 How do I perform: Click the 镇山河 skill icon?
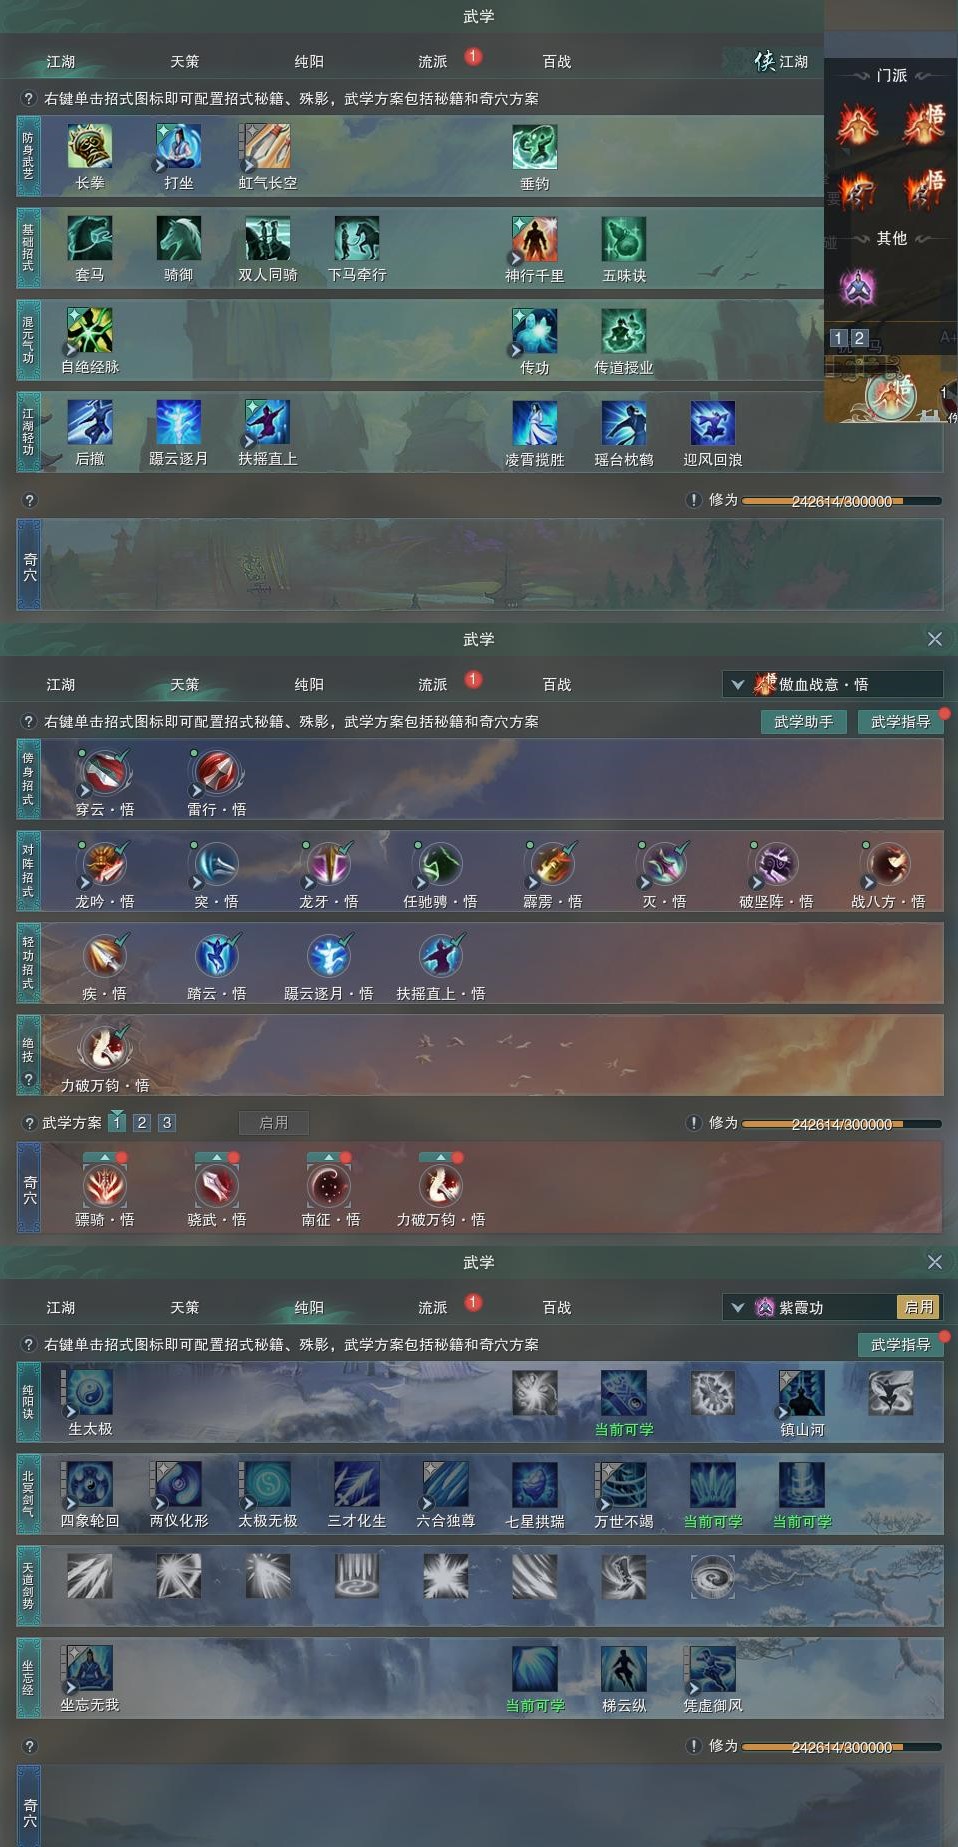(802, 1392)
